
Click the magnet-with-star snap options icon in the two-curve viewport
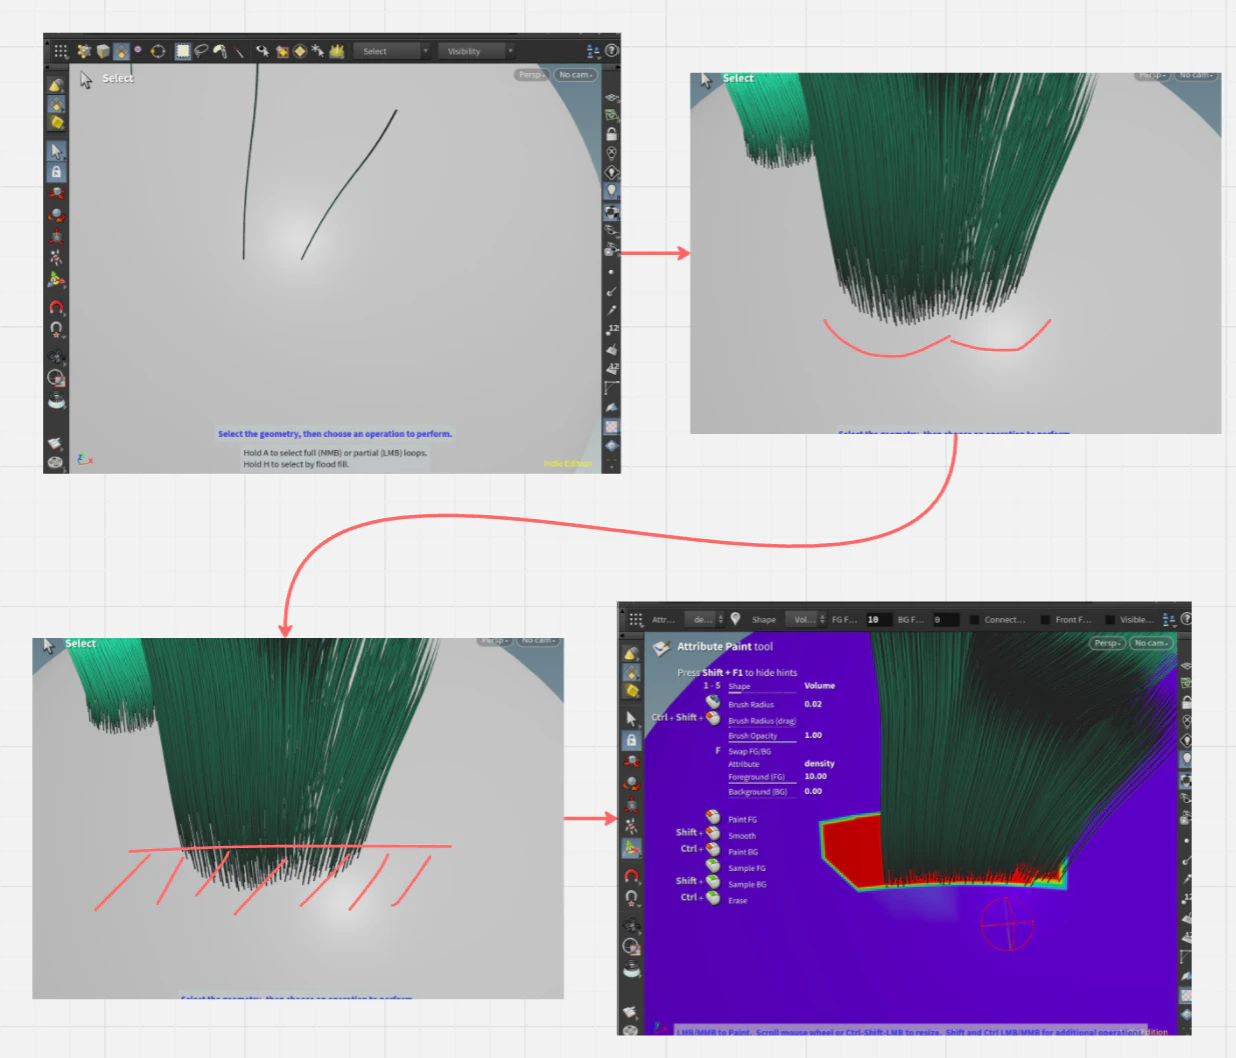click(56, 328)
